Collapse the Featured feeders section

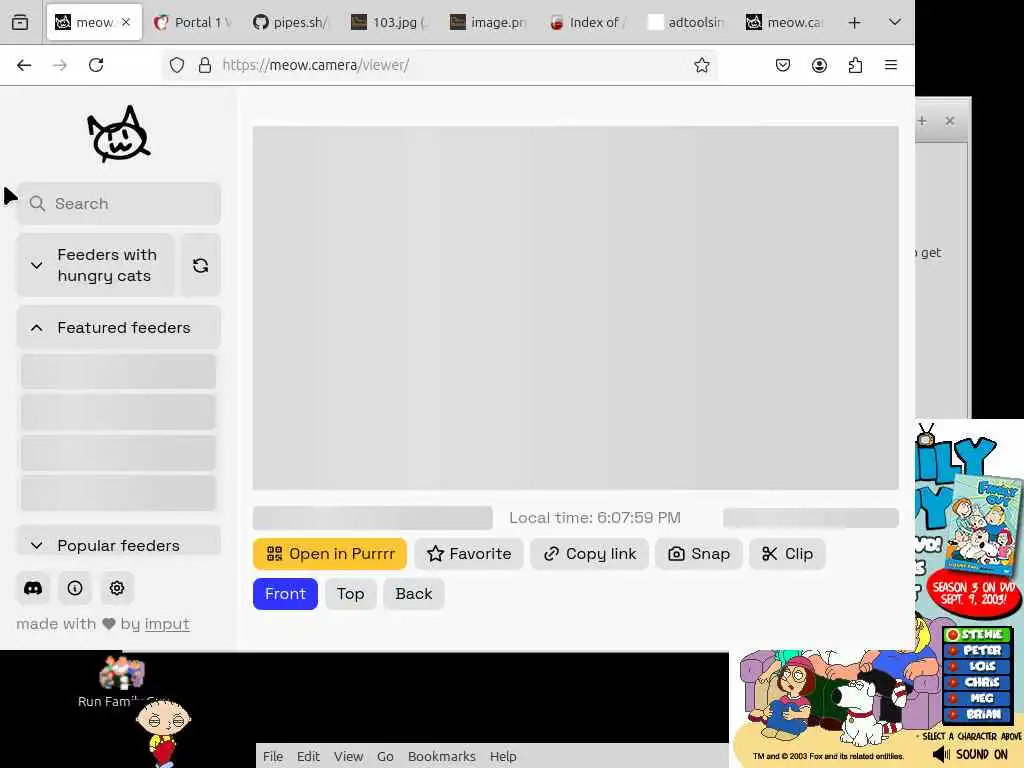tap(119, 327)
